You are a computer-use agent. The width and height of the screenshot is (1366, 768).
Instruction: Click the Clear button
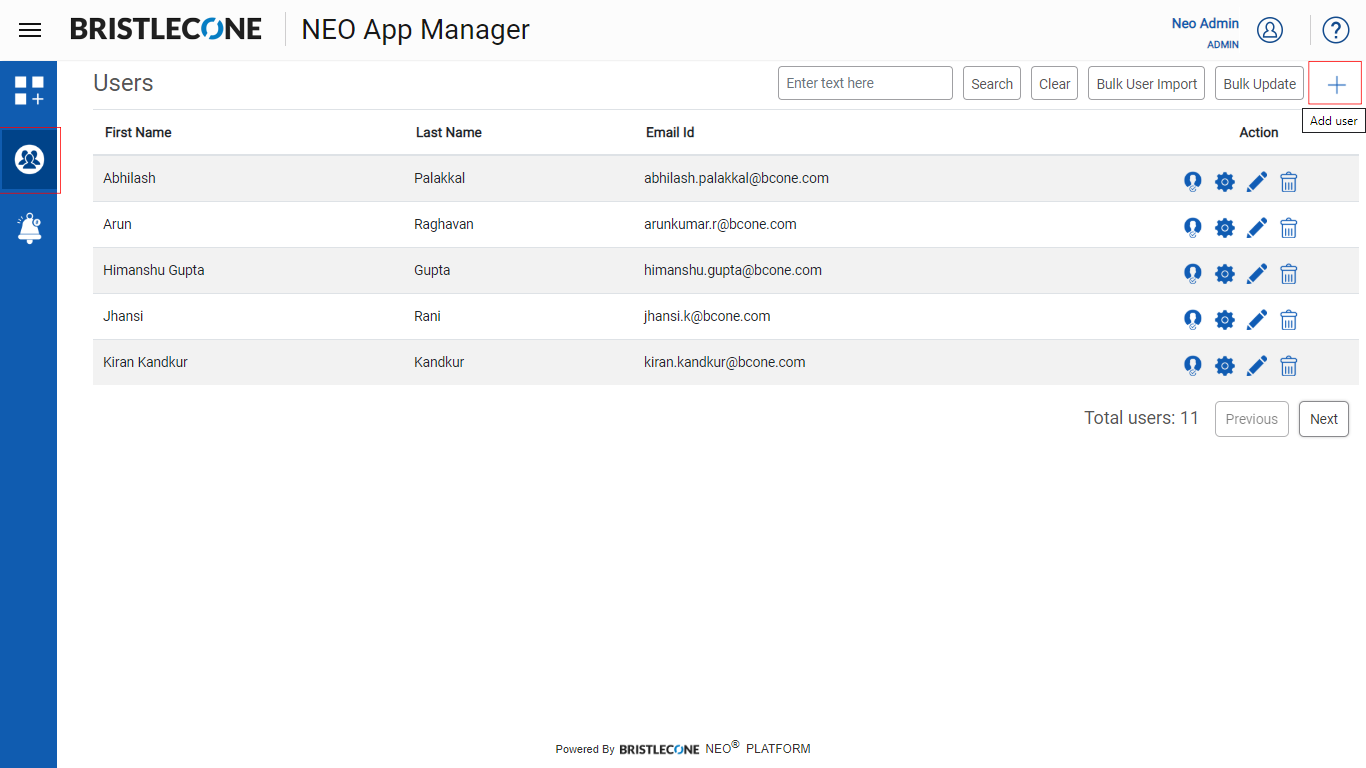pos(1054,84)
